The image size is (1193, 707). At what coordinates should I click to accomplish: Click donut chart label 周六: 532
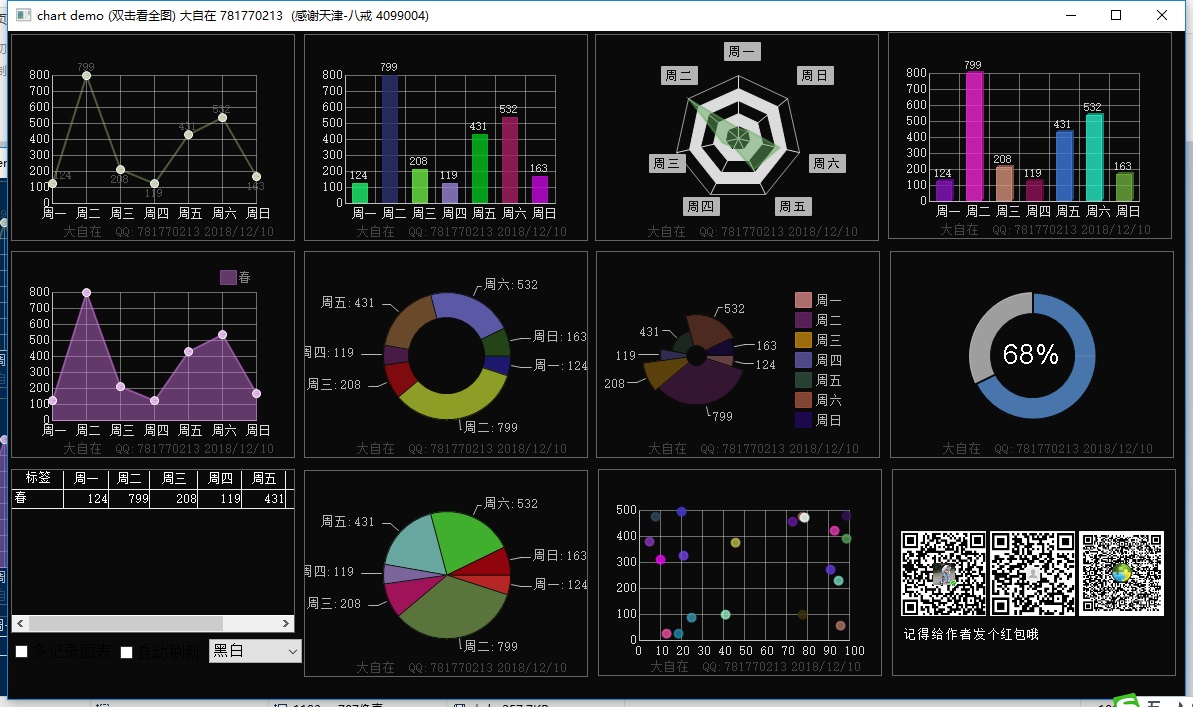tap(511, 284)
